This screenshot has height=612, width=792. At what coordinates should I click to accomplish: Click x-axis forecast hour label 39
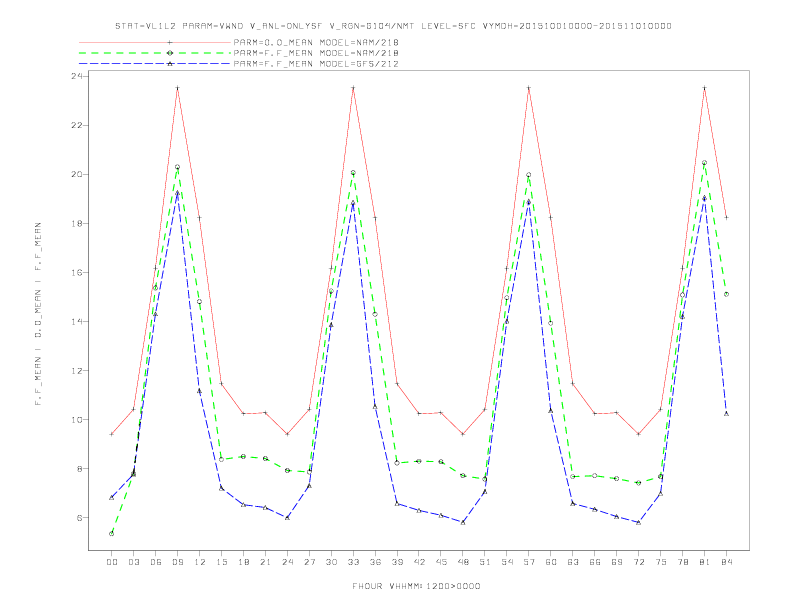tap(397, 562)
